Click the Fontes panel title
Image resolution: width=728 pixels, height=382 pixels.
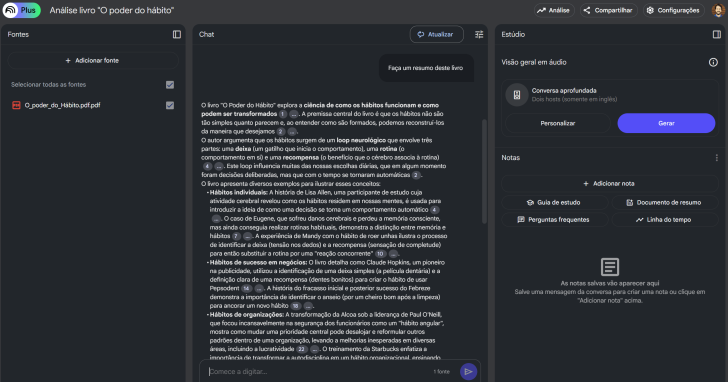click(x=18, y=34)
